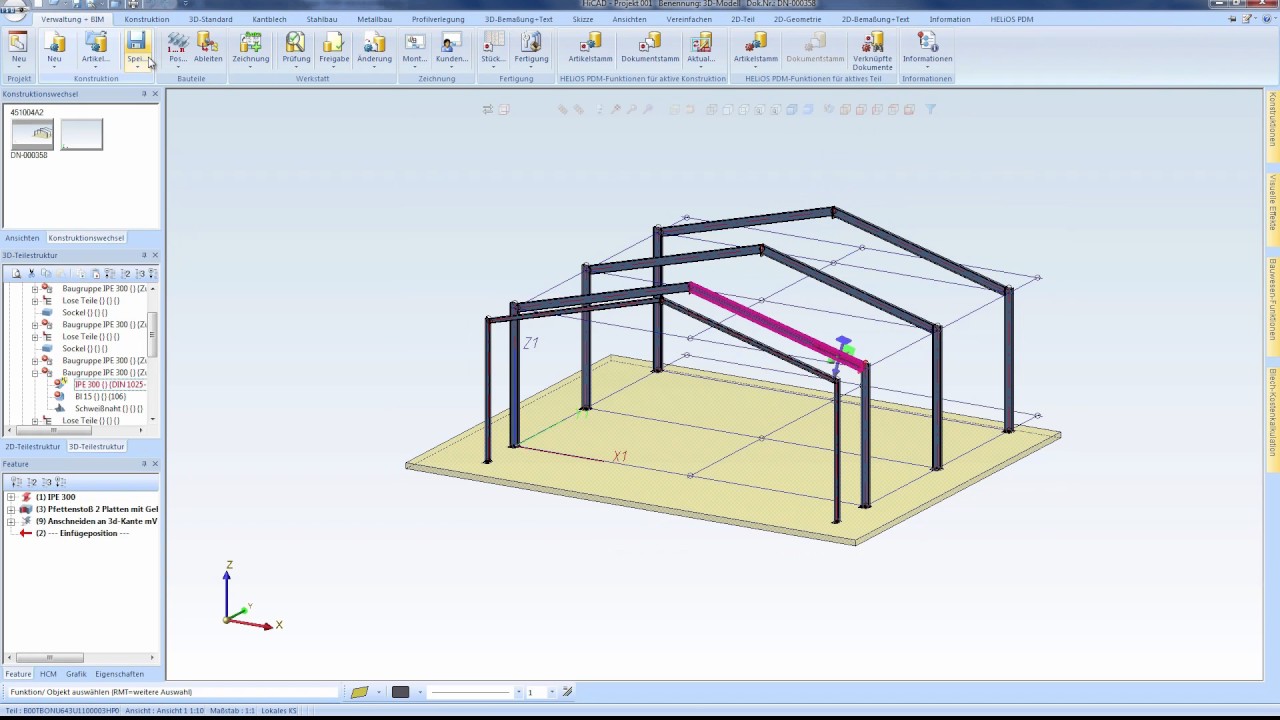Select the IPE 300 (DIN 1025 tree item
The image size is (1280, 720).
pyautogui.click(x=109, y=384)
